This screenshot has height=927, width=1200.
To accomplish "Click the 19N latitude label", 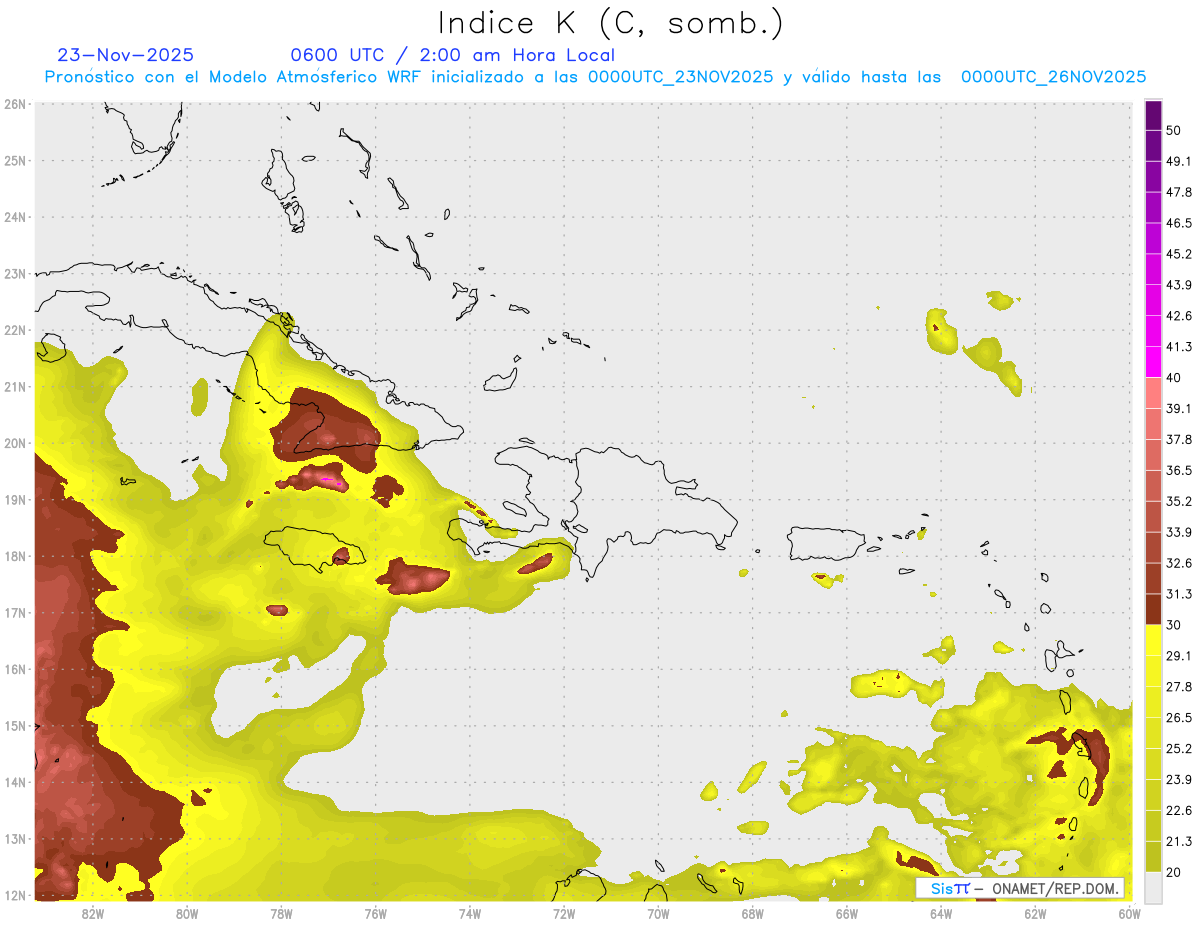I will point(15,500).
